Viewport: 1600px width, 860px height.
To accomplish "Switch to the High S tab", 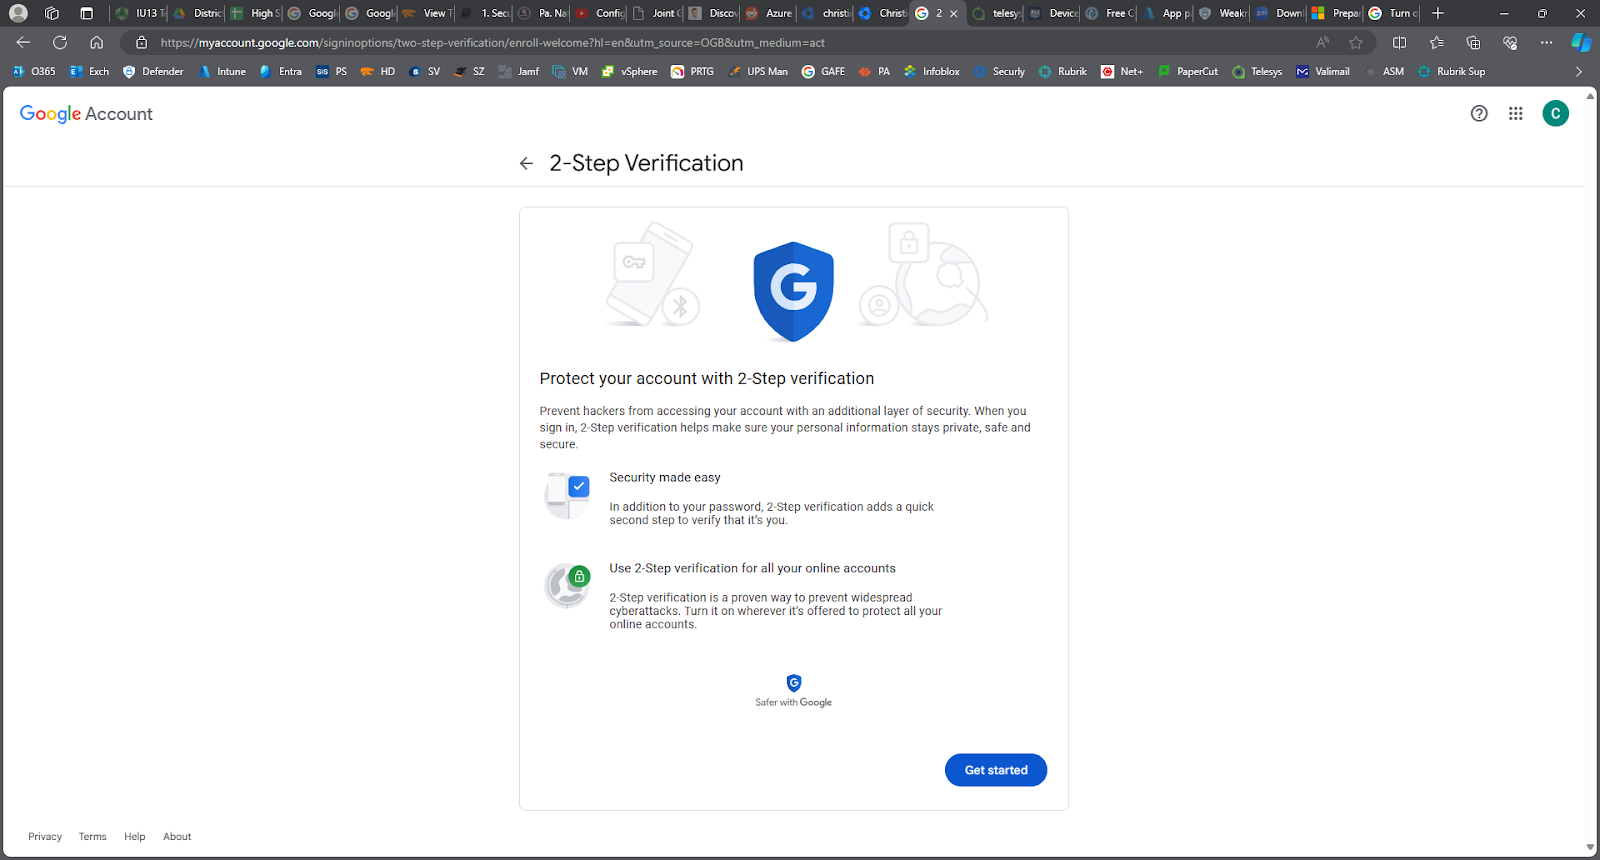I will pos(255,13).
